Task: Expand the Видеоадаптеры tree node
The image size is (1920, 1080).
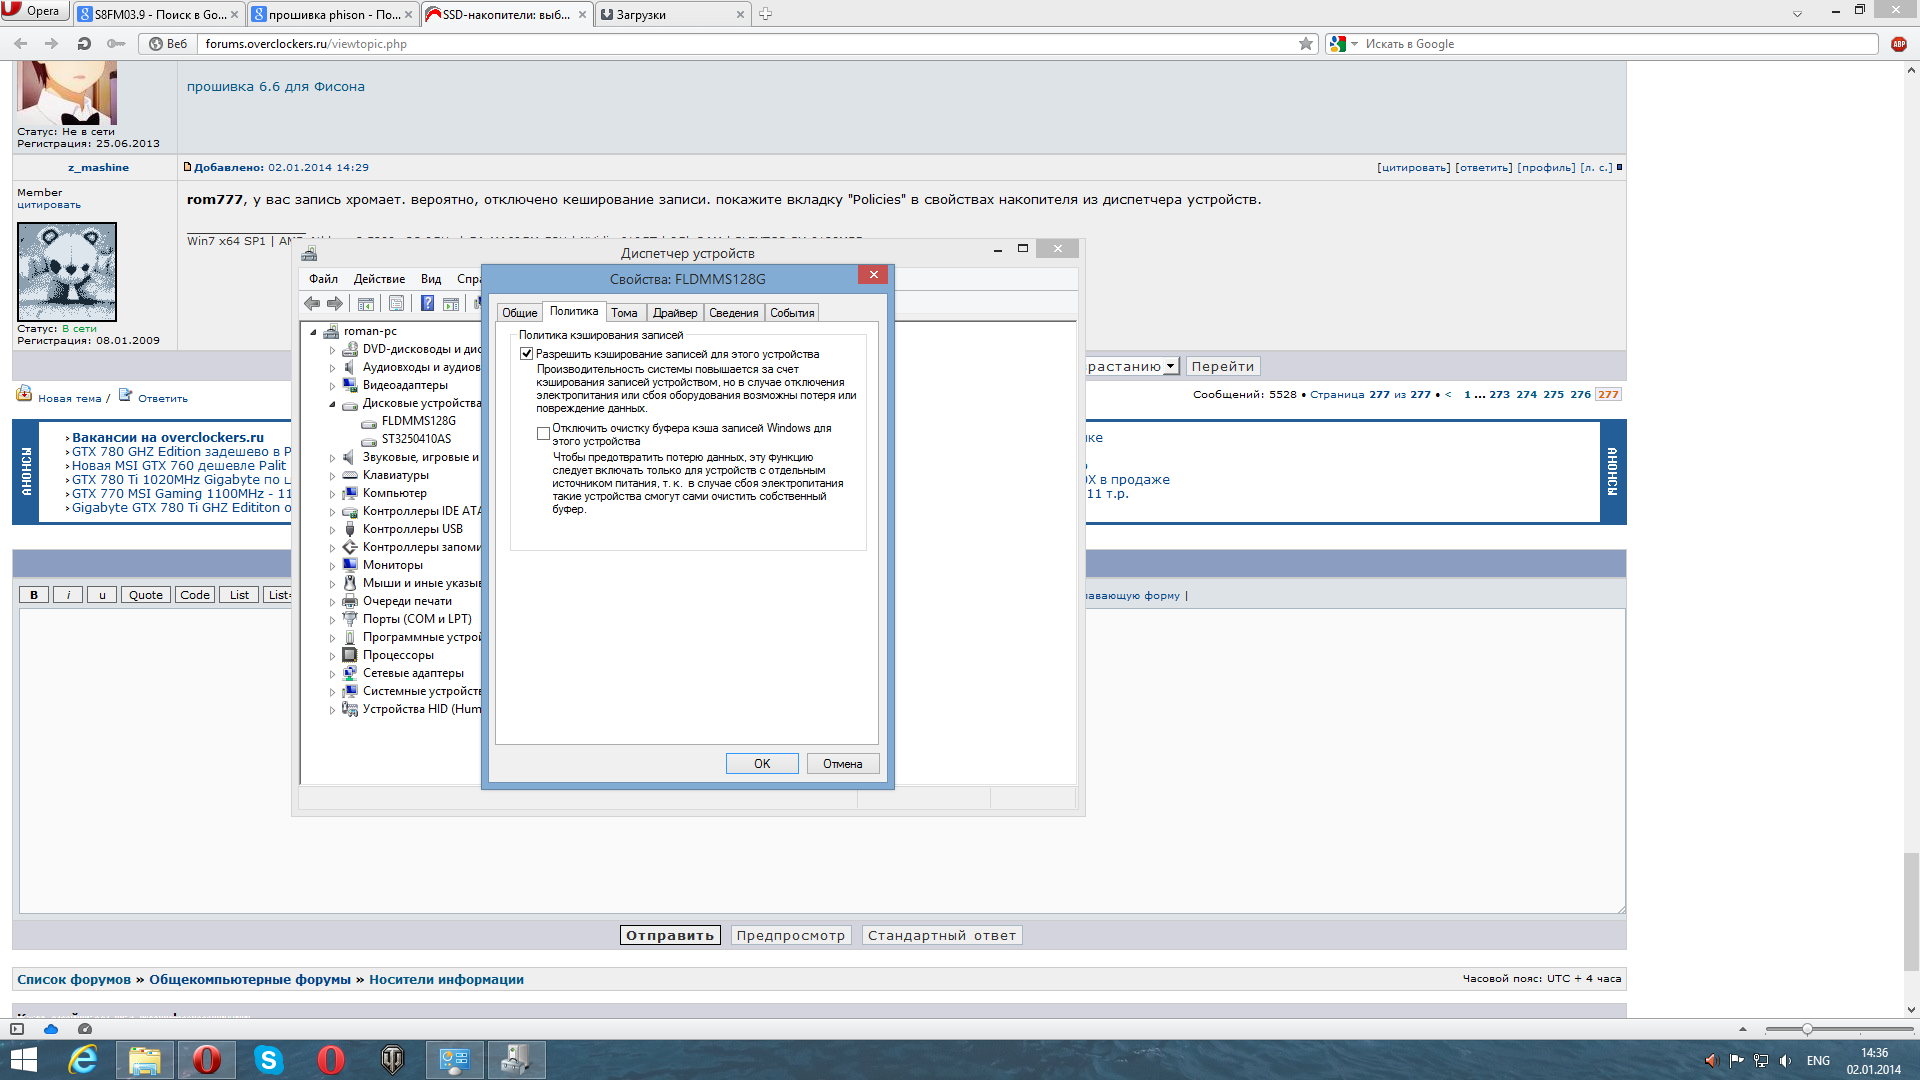Action: [x=333, y=386]
